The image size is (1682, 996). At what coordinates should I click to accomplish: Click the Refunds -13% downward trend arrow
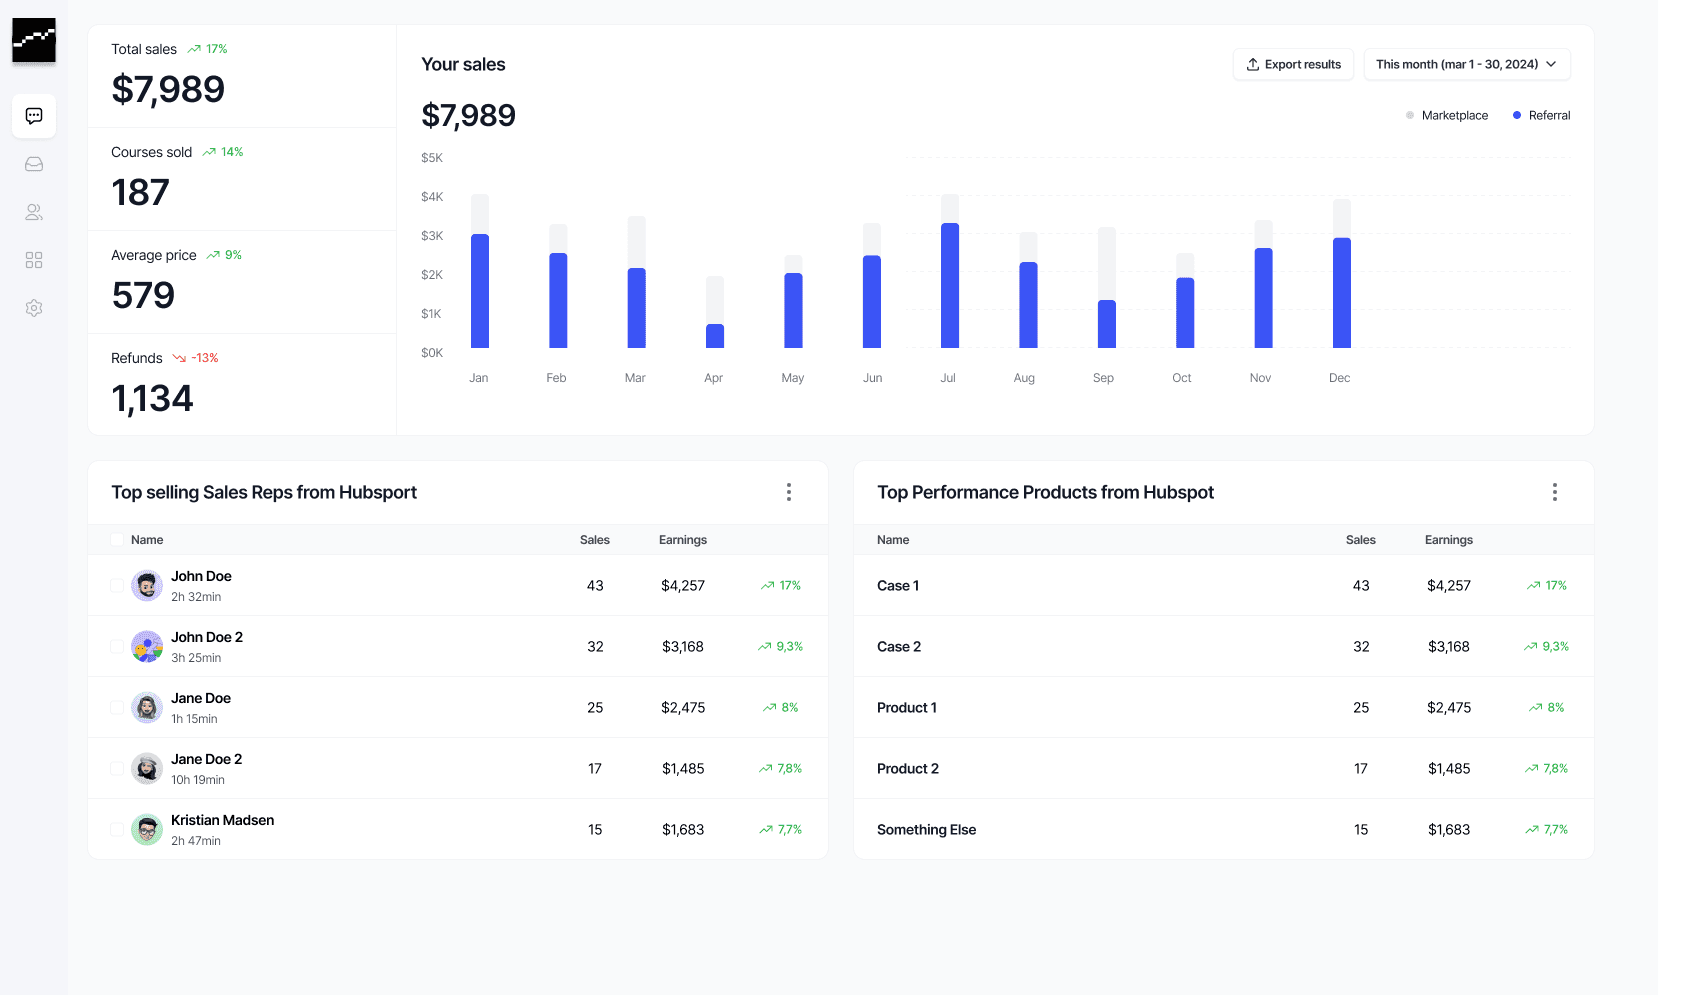click(x=179, y=358)
